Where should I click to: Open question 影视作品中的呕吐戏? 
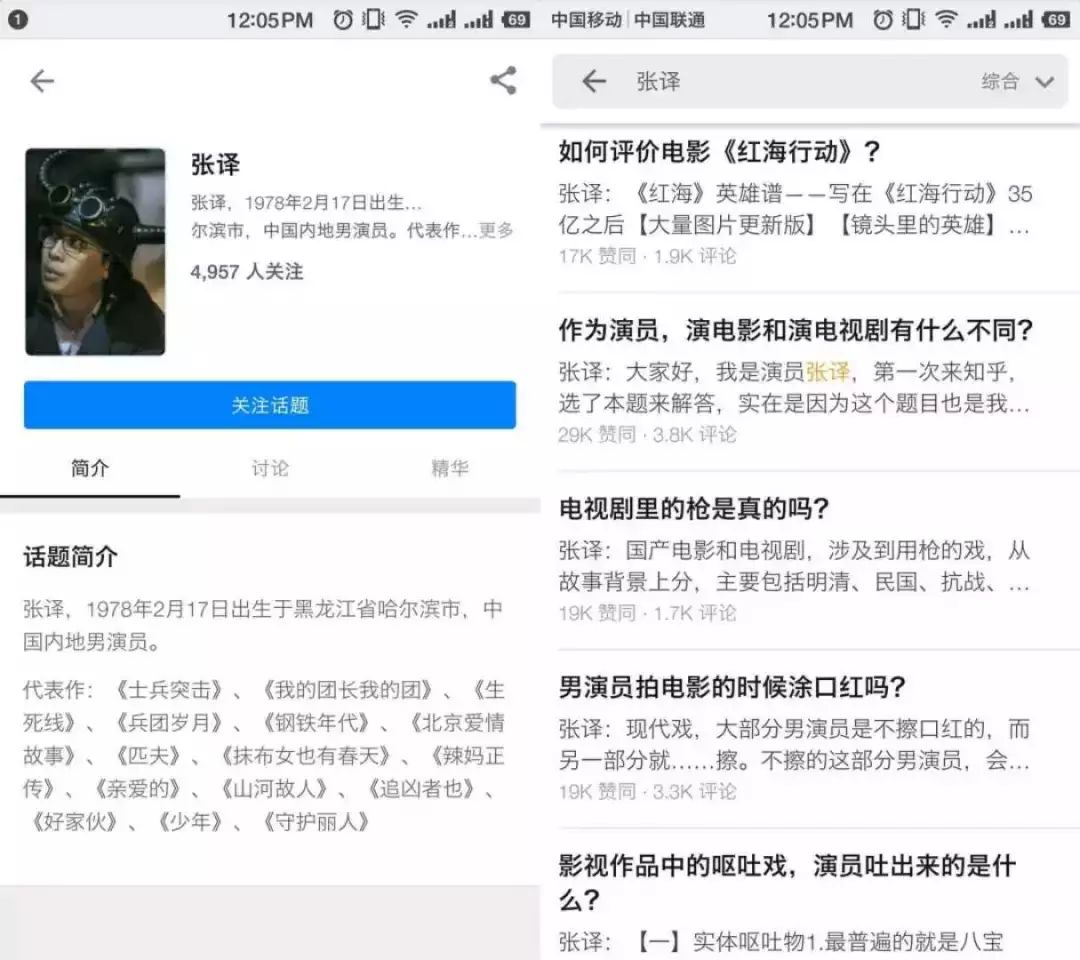[x=787, y=883]
